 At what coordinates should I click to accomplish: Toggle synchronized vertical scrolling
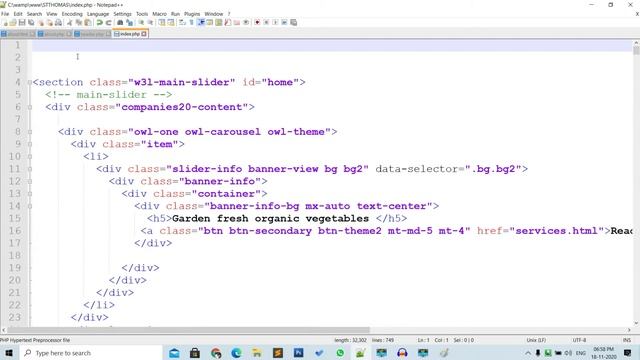(x=162, y=22)
